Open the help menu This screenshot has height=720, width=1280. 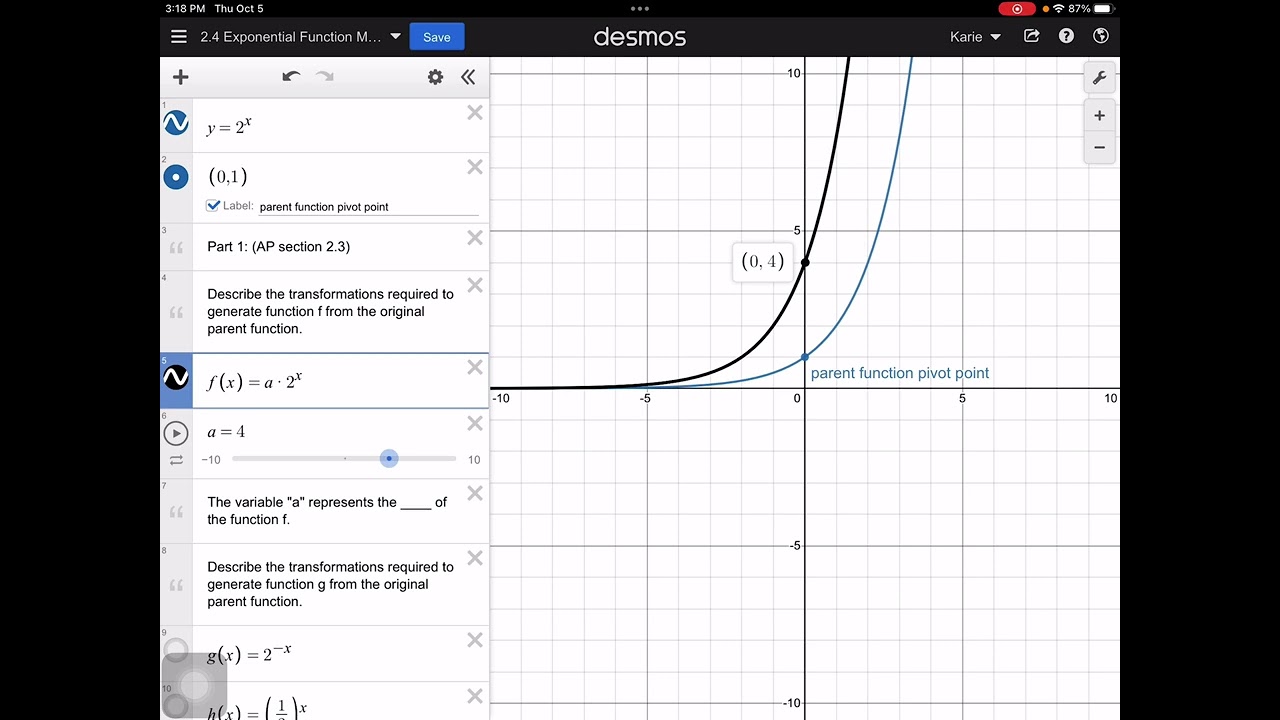pos(1066,36)
